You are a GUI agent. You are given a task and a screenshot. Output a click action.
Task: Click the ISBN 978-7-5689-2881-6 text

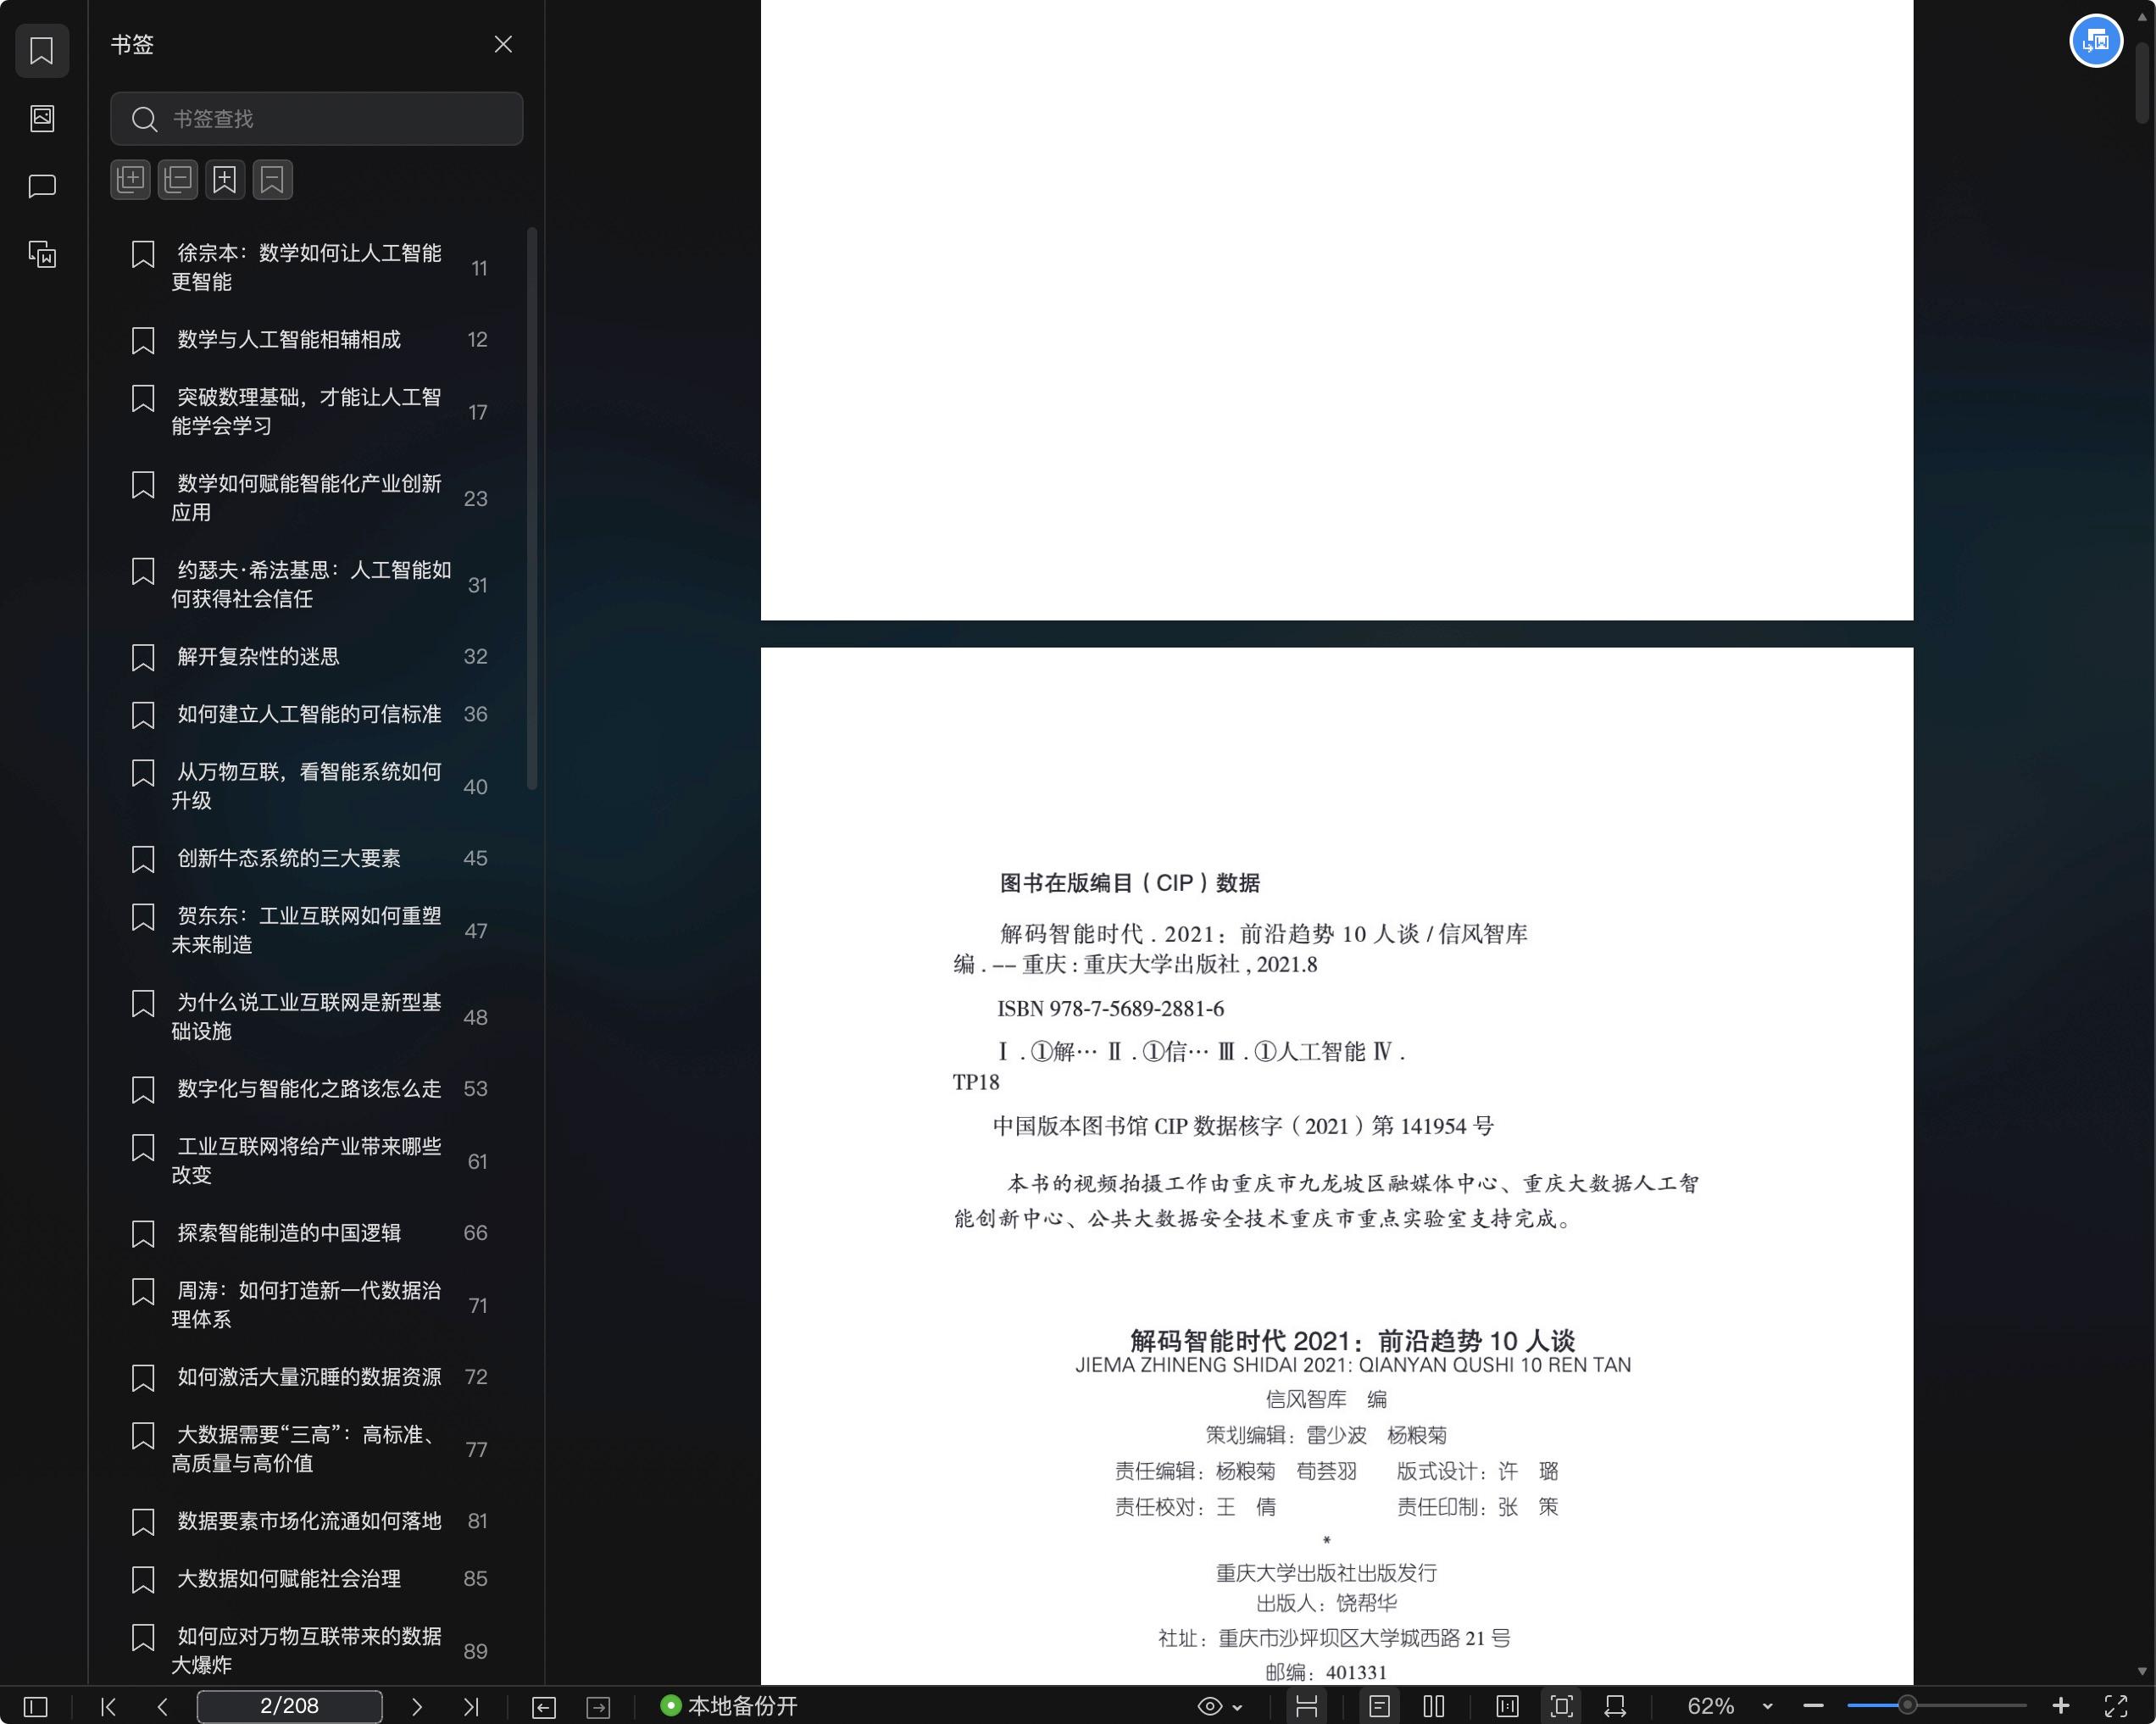pos(1110,1008)
